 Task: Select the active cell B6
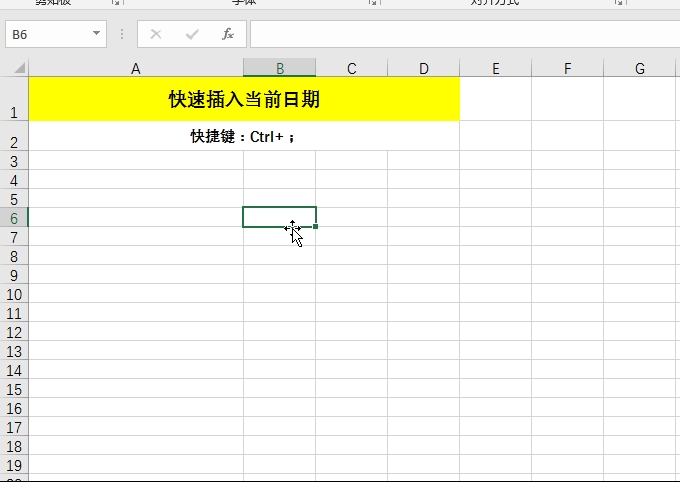coord(270,216)
